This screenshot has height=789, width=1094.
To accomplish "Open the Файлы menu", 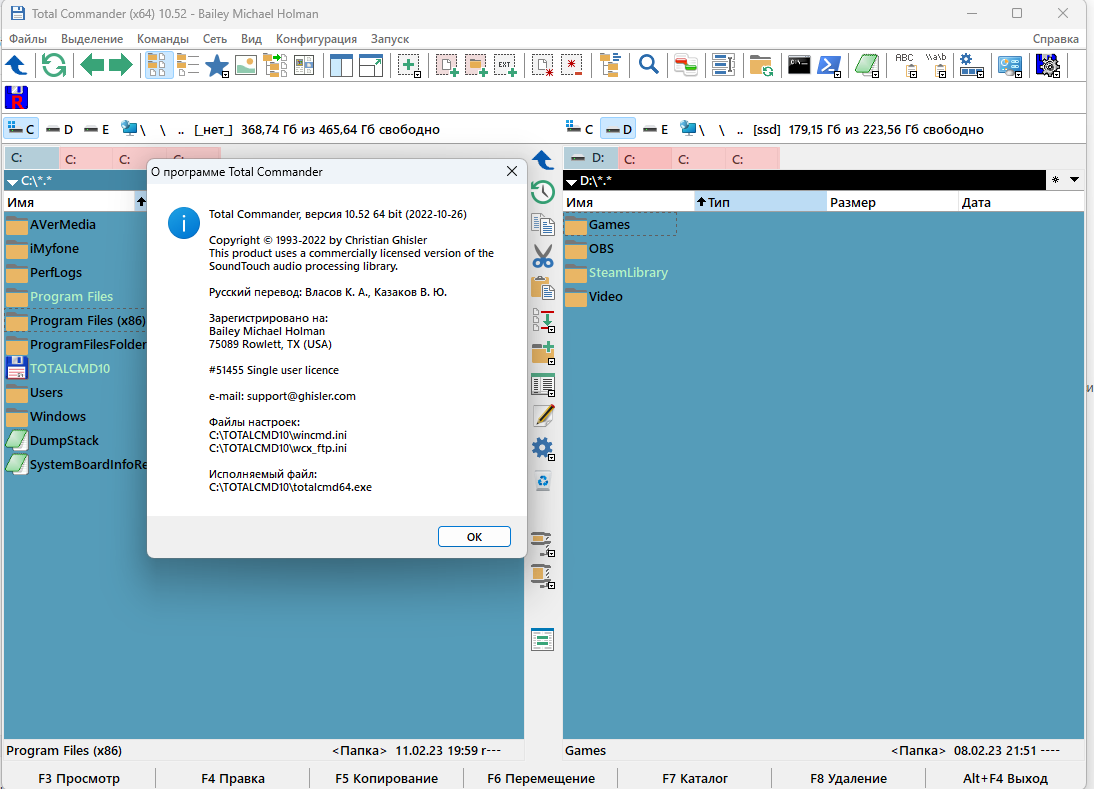I will pos(28,39).
